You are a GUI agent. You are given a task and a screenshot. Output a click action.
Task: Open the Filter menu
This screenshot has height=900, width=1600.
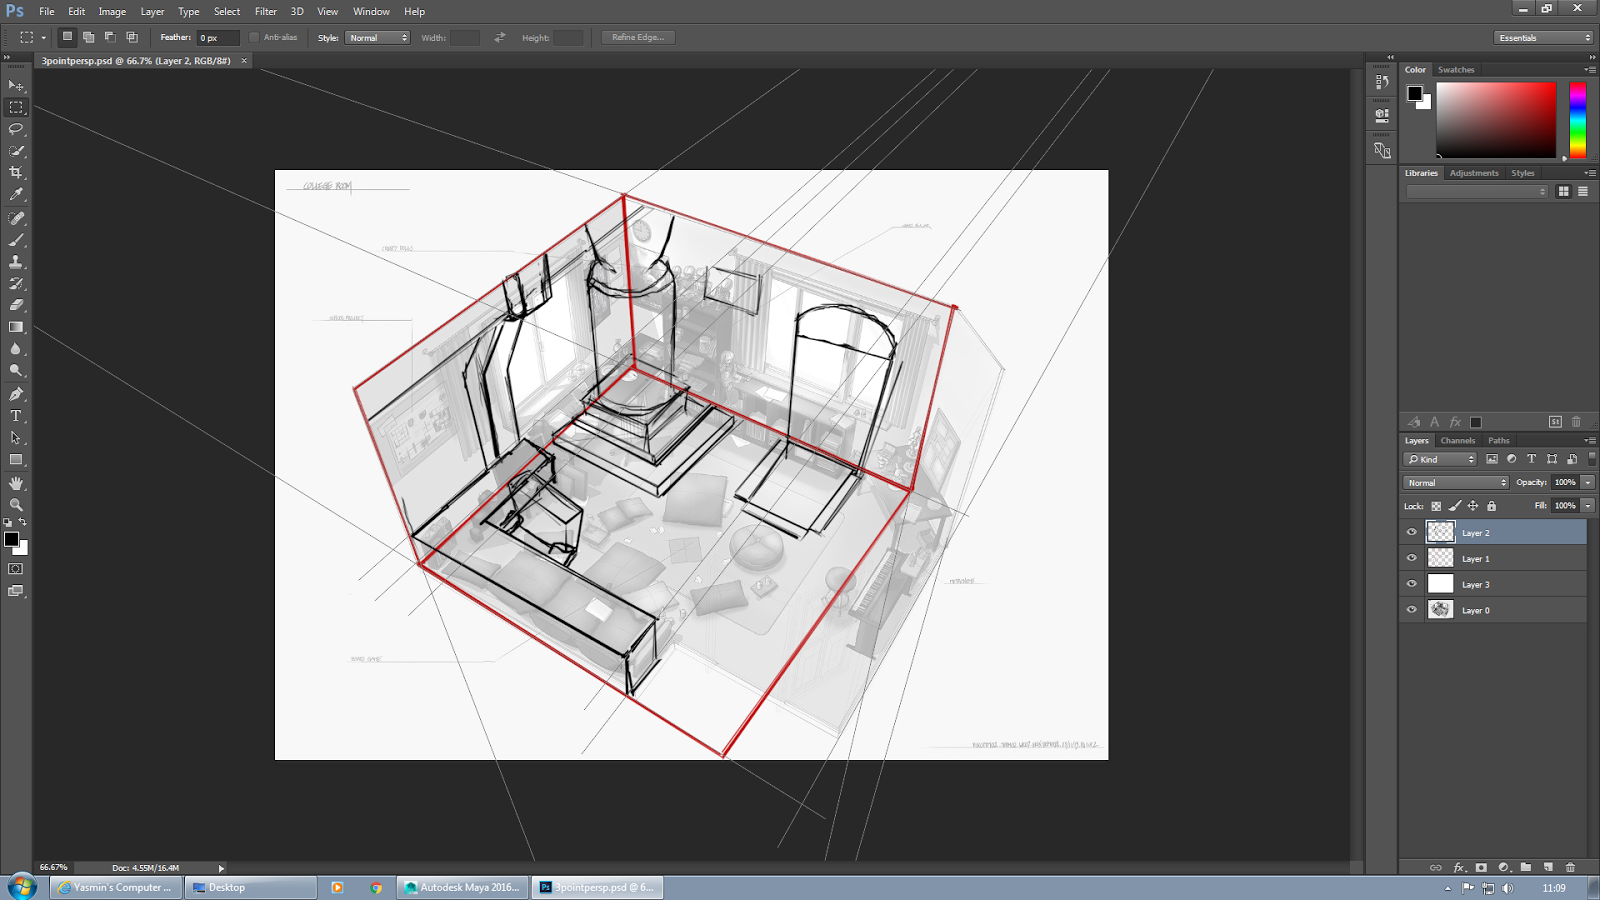point(265,11)
